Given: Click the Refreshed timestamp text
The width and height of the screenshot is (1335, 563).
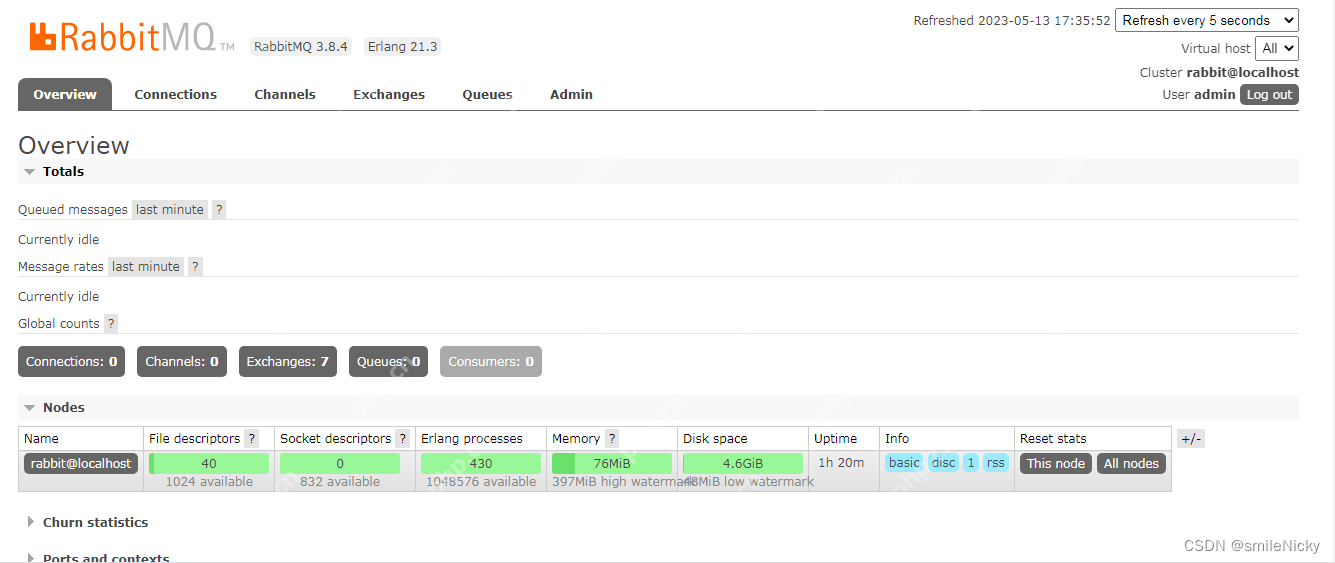Looking at the screenshot, I should [1012, 21].
